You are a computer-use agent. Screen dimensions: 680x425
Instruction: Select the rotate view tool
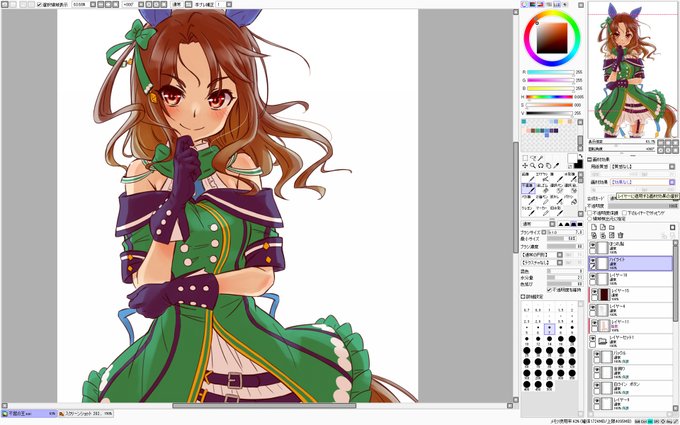point(541,166)
